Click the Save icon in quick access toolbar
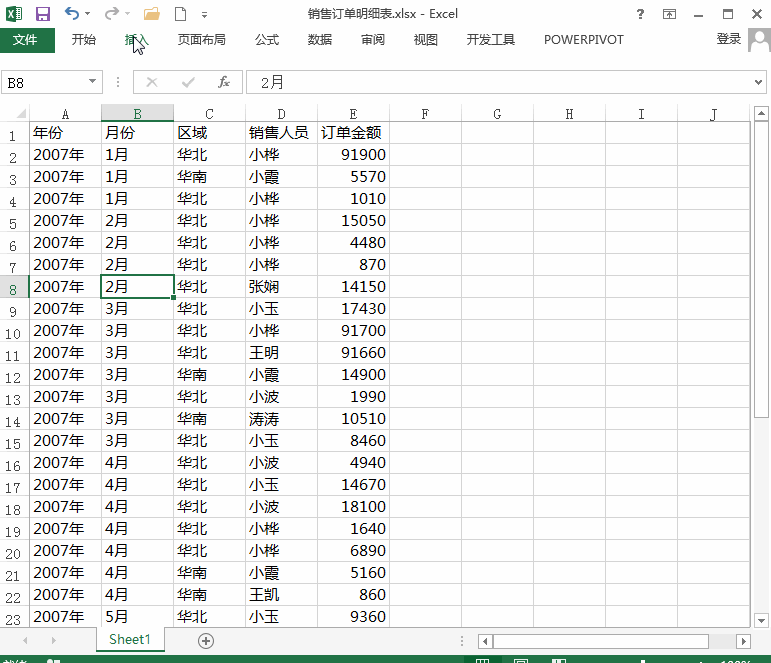This screenshot has width=771, height=663. tap(43, 14)
